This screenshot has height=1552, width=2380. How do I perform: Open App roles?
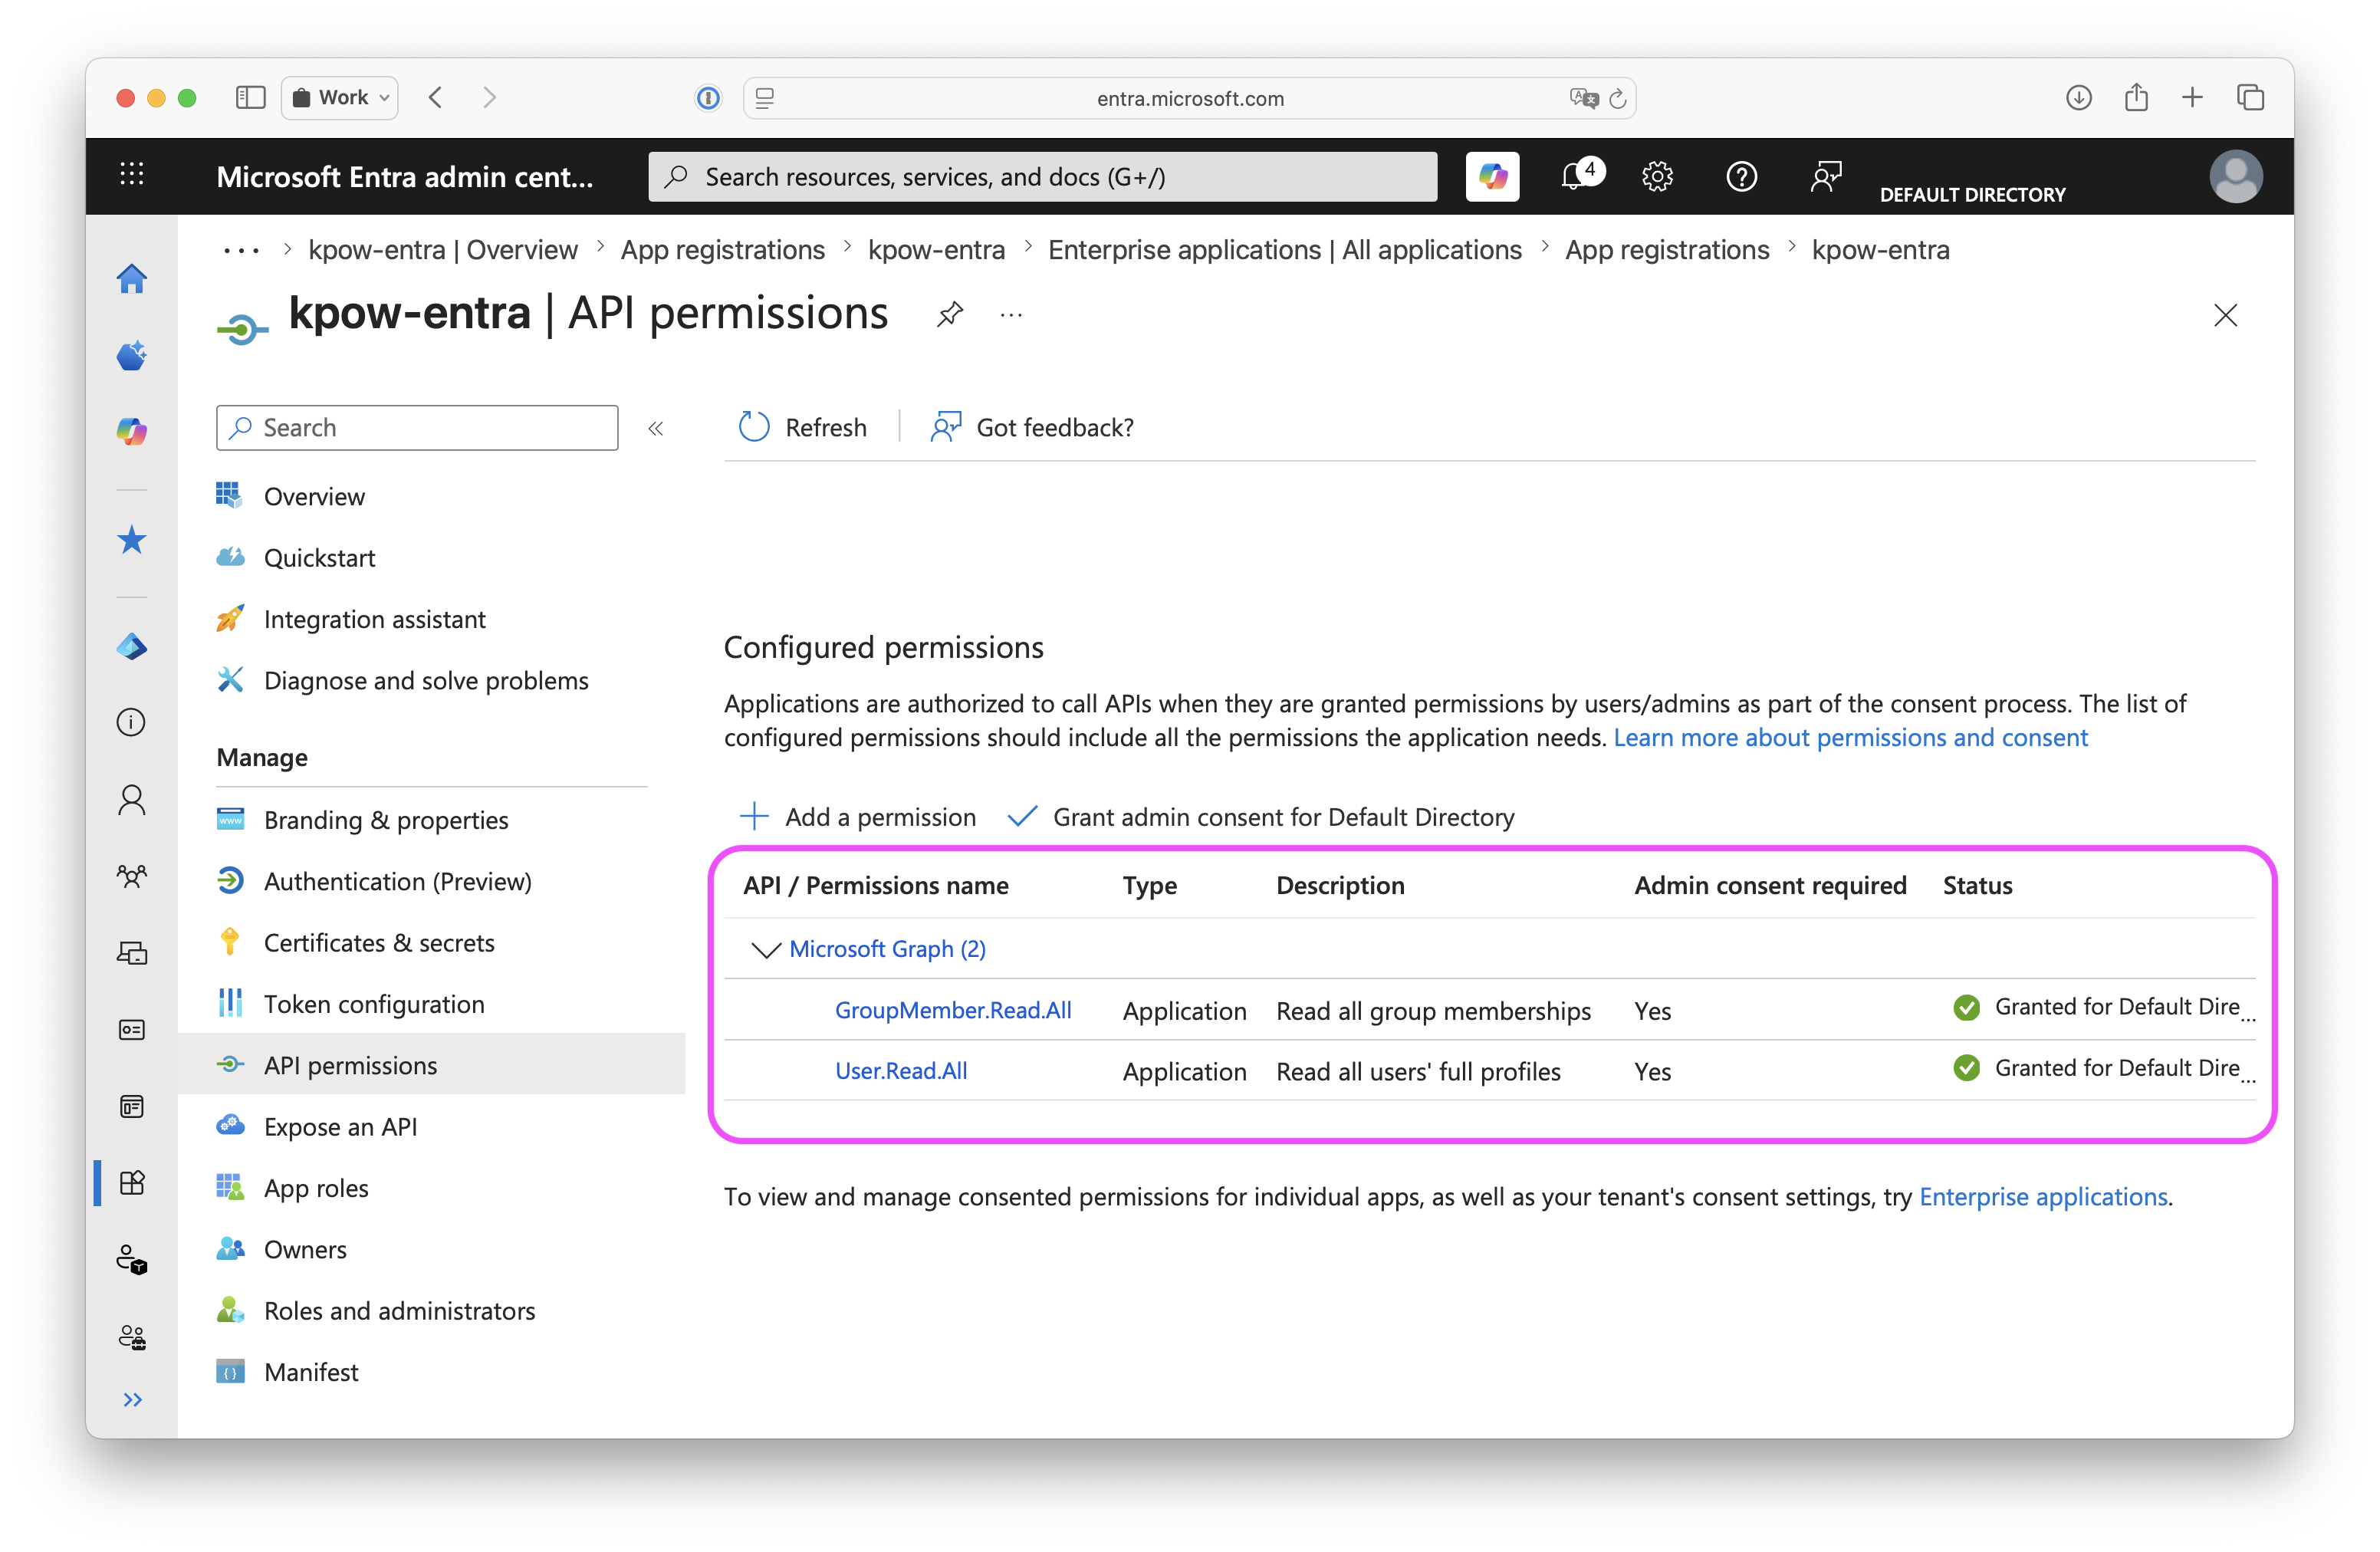[x=316, y=1188]
